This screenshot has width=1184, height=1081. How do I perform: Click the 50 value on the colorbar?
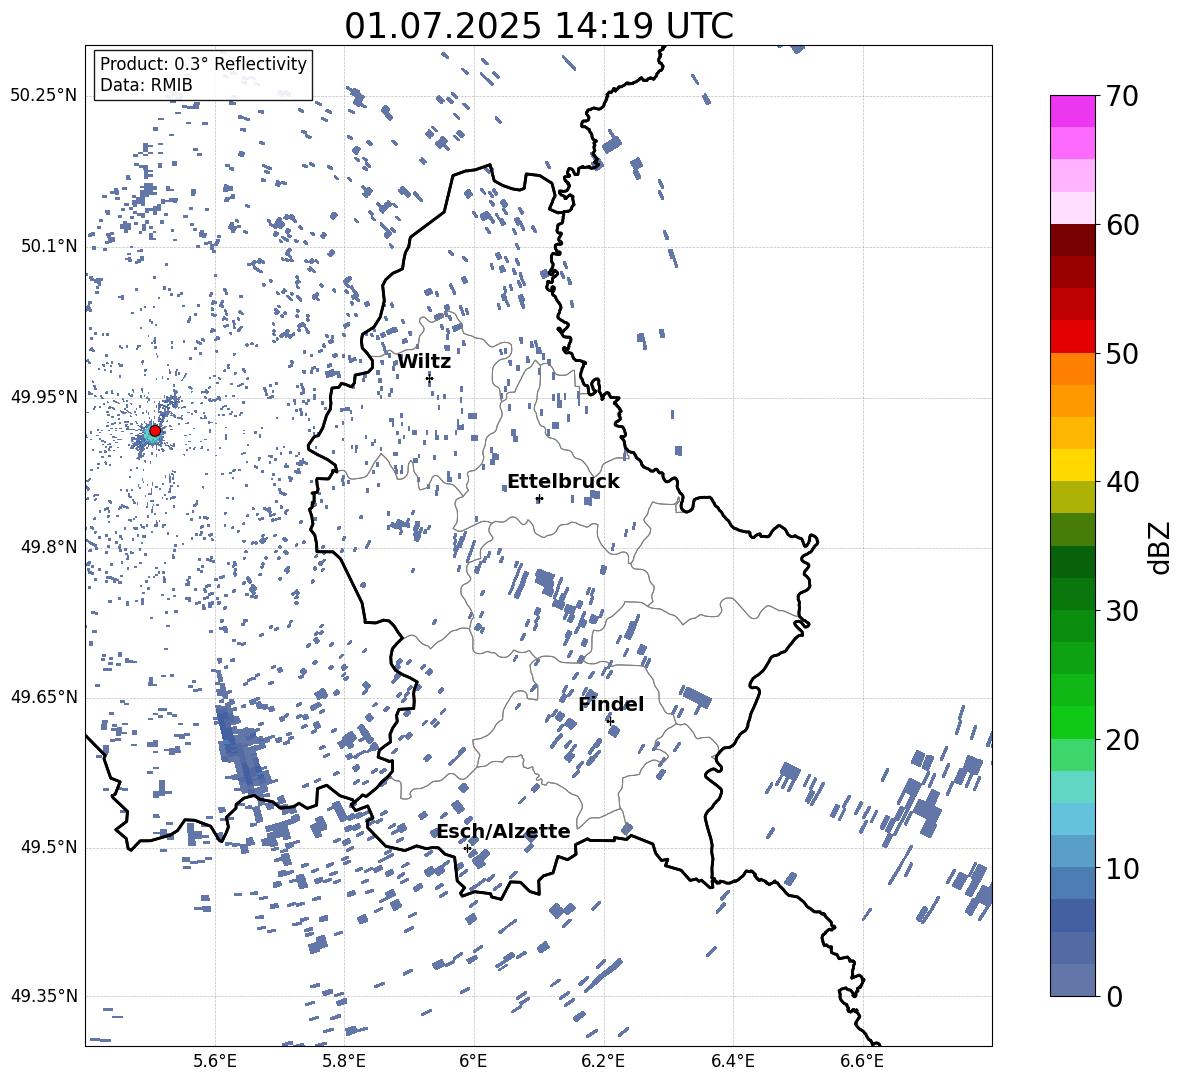click(x=1122, y=353)
